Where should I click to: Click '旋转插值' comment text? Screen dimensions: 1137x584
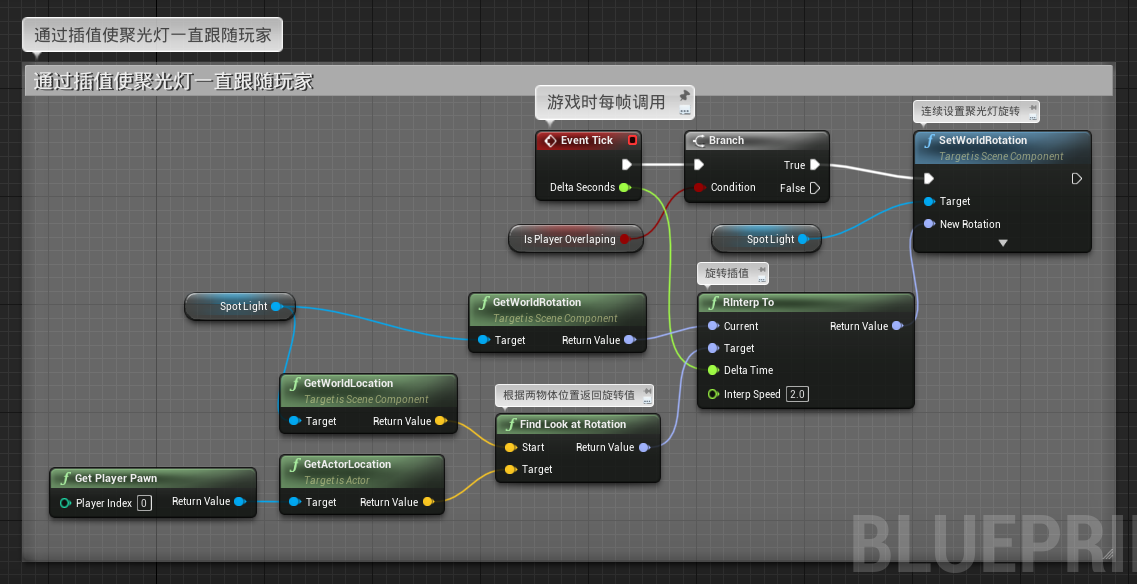727,274
